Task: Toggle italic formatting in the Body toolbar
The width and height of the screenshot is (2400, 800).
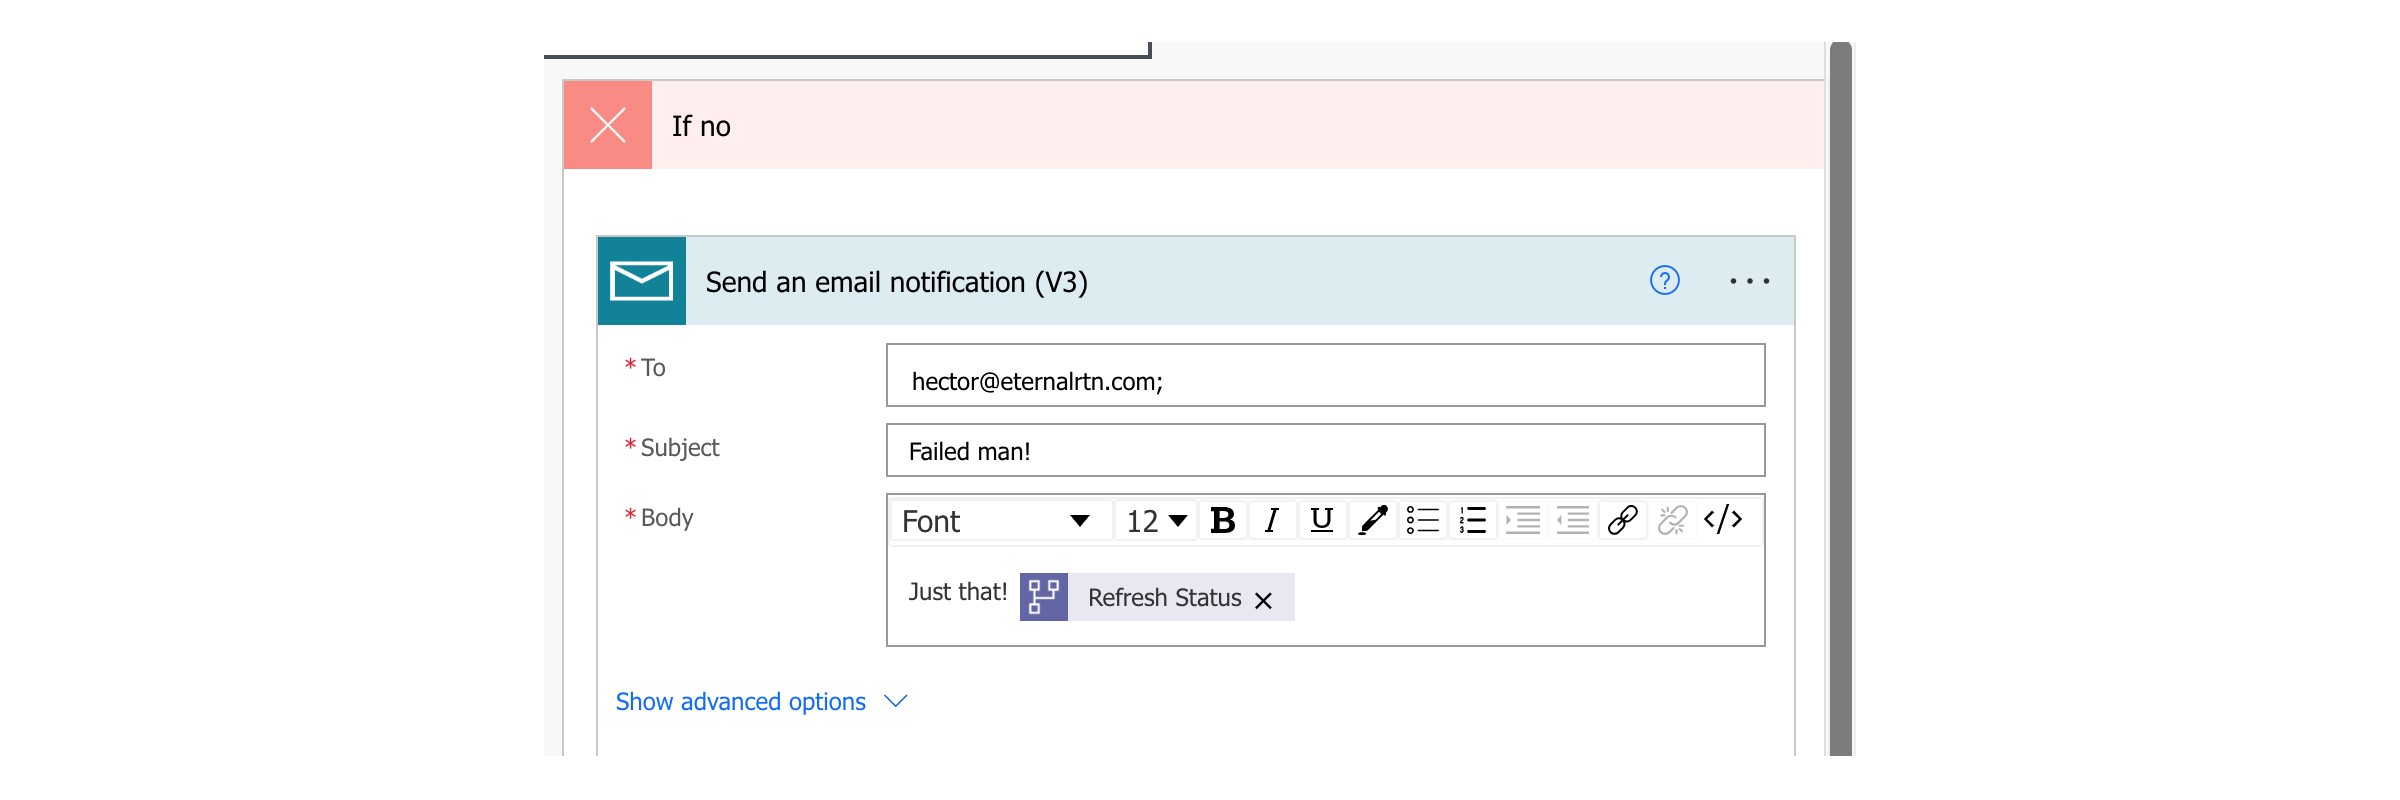Action: pyautogui.click(x=1272, y=520)
